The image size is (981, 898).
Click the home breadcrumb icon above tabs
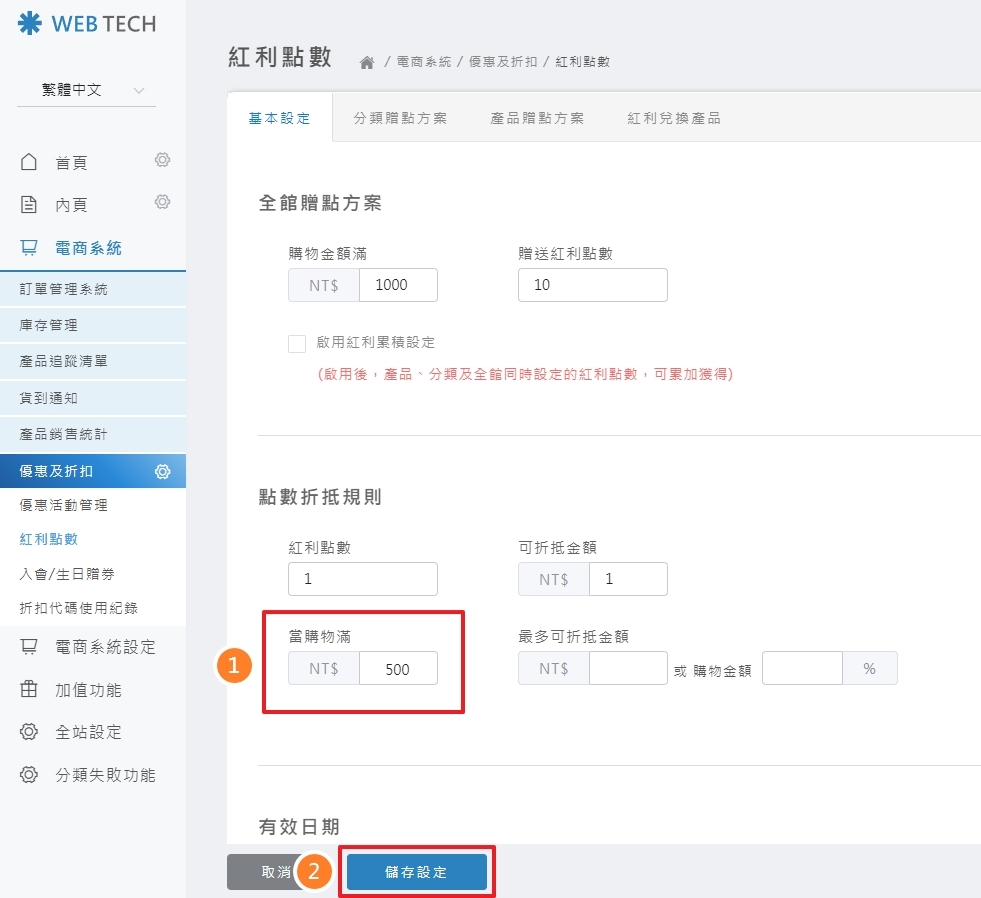click(368, 60)
